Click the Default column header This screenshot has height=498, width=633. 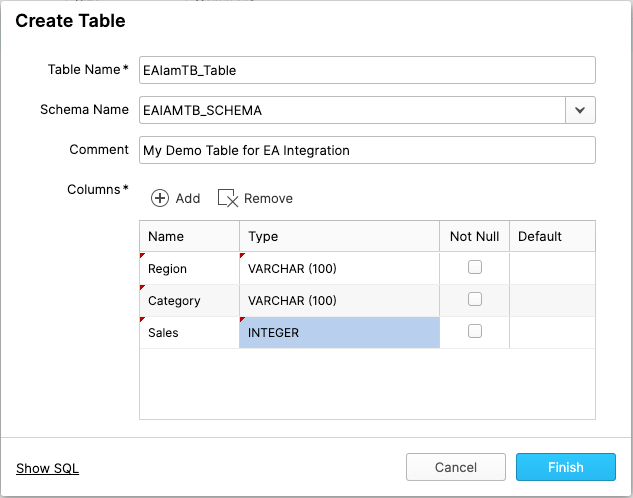pyautogui.click(x=552, y=236)
